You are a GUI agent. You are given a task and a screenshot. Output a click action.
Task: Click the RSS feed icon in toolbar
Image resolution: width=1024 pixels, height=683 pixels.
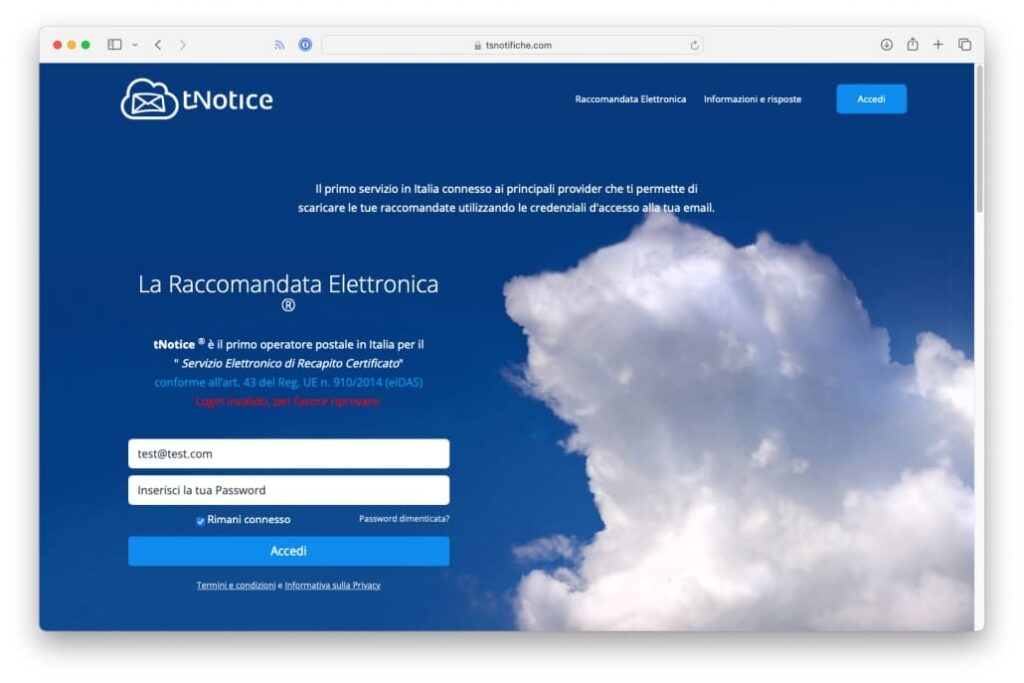tap(280, 45)
